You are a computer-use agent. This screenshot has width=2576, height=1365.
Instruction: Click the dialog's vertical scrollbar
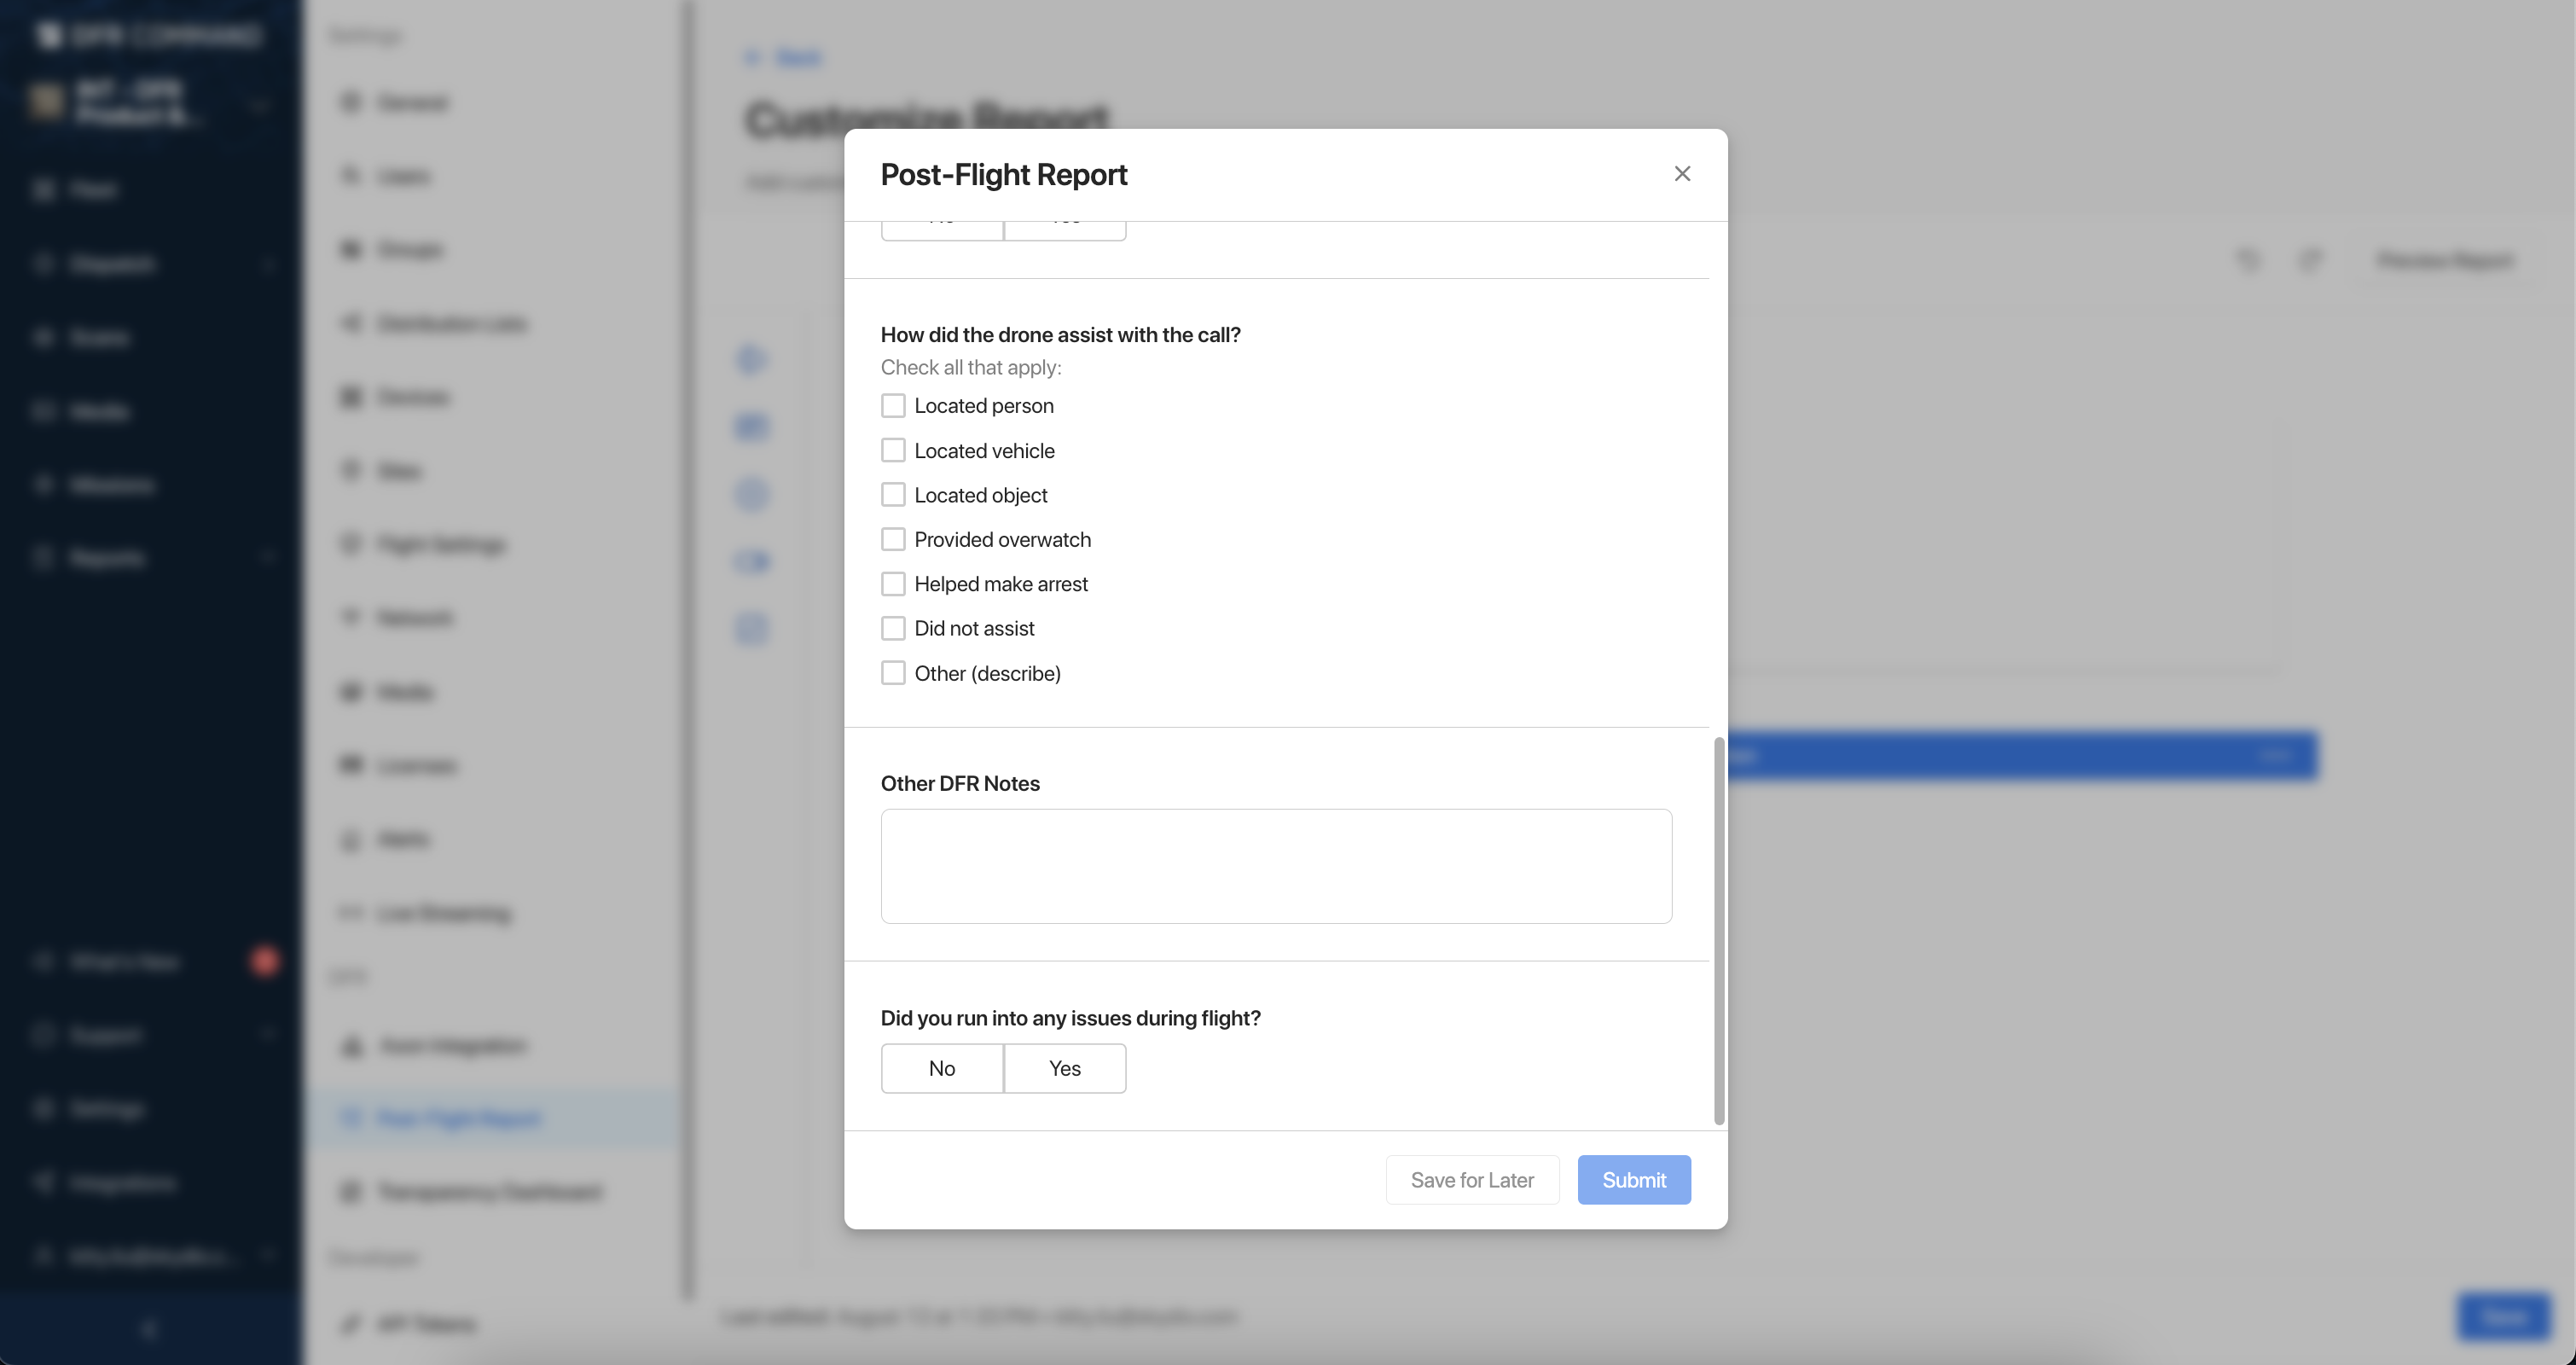coord(1719,930)
